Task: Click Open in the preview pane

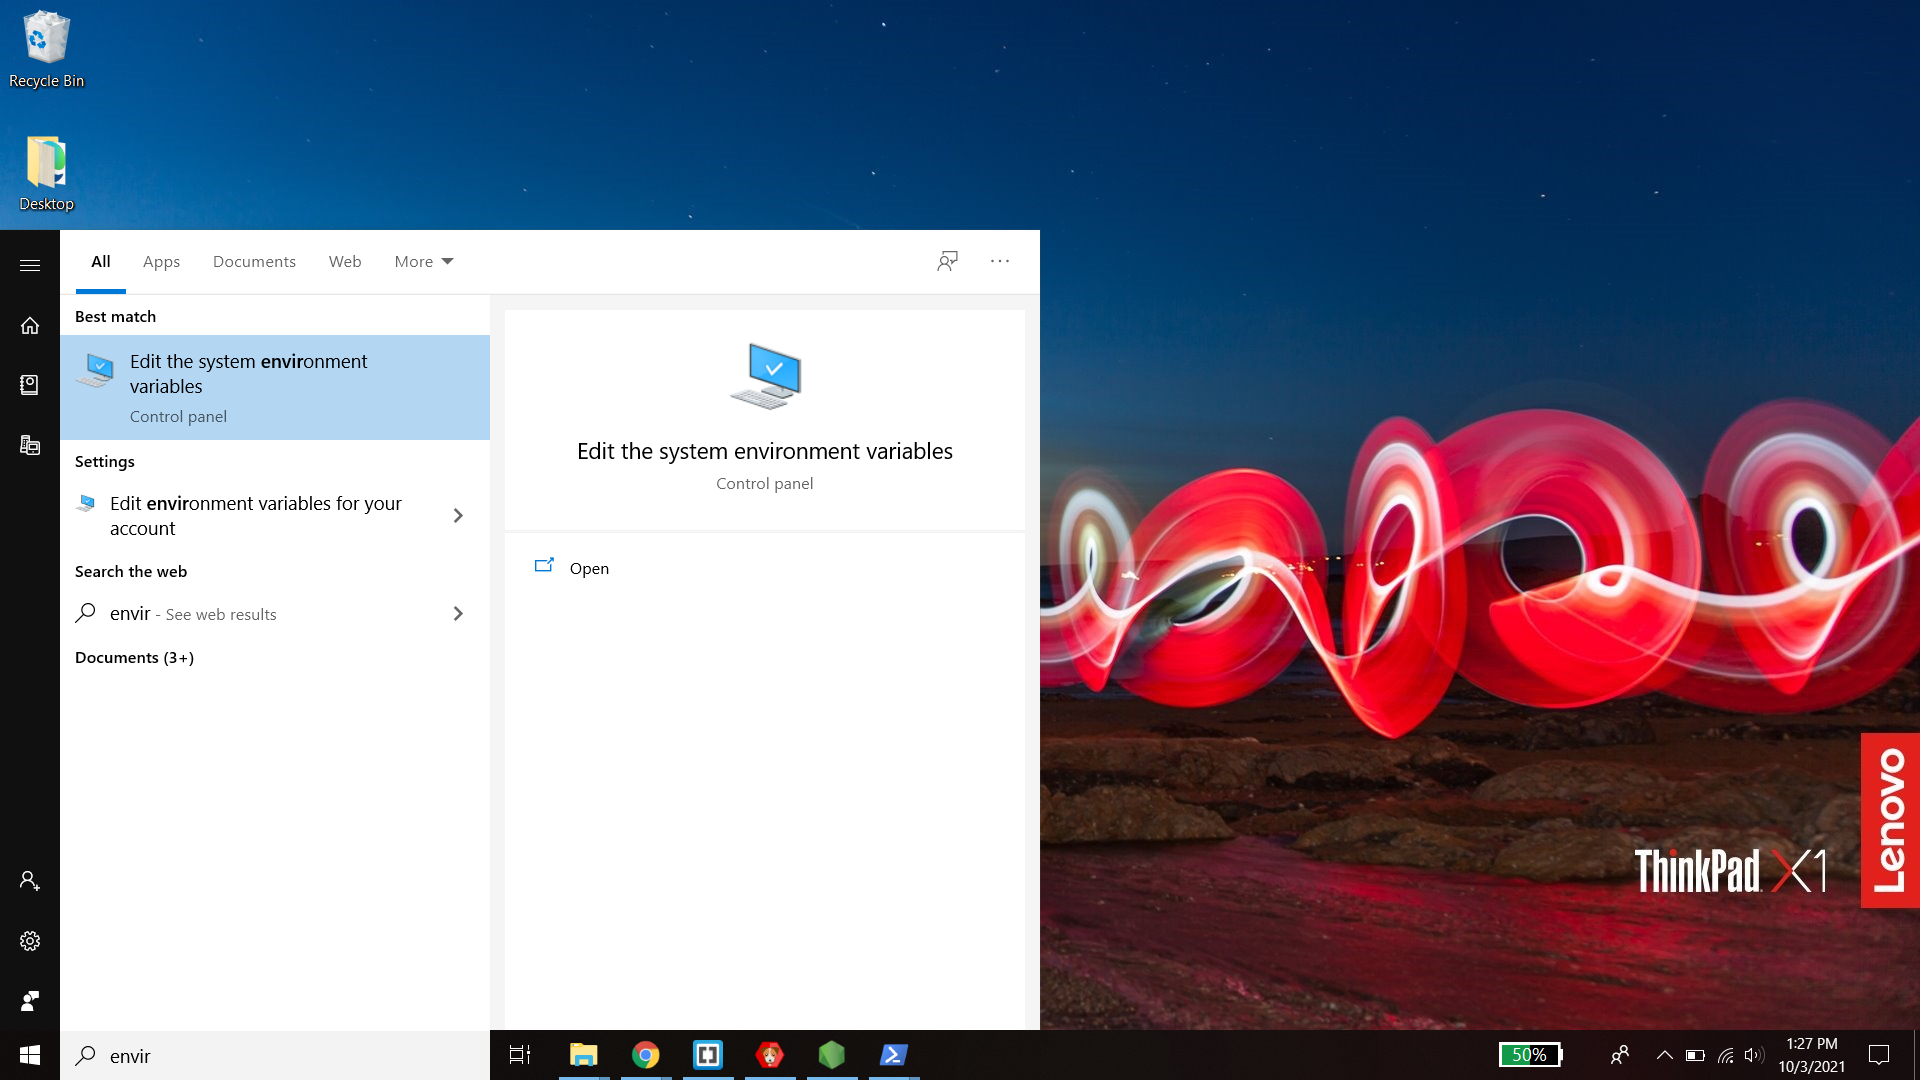Action: [x=588, y=568]
